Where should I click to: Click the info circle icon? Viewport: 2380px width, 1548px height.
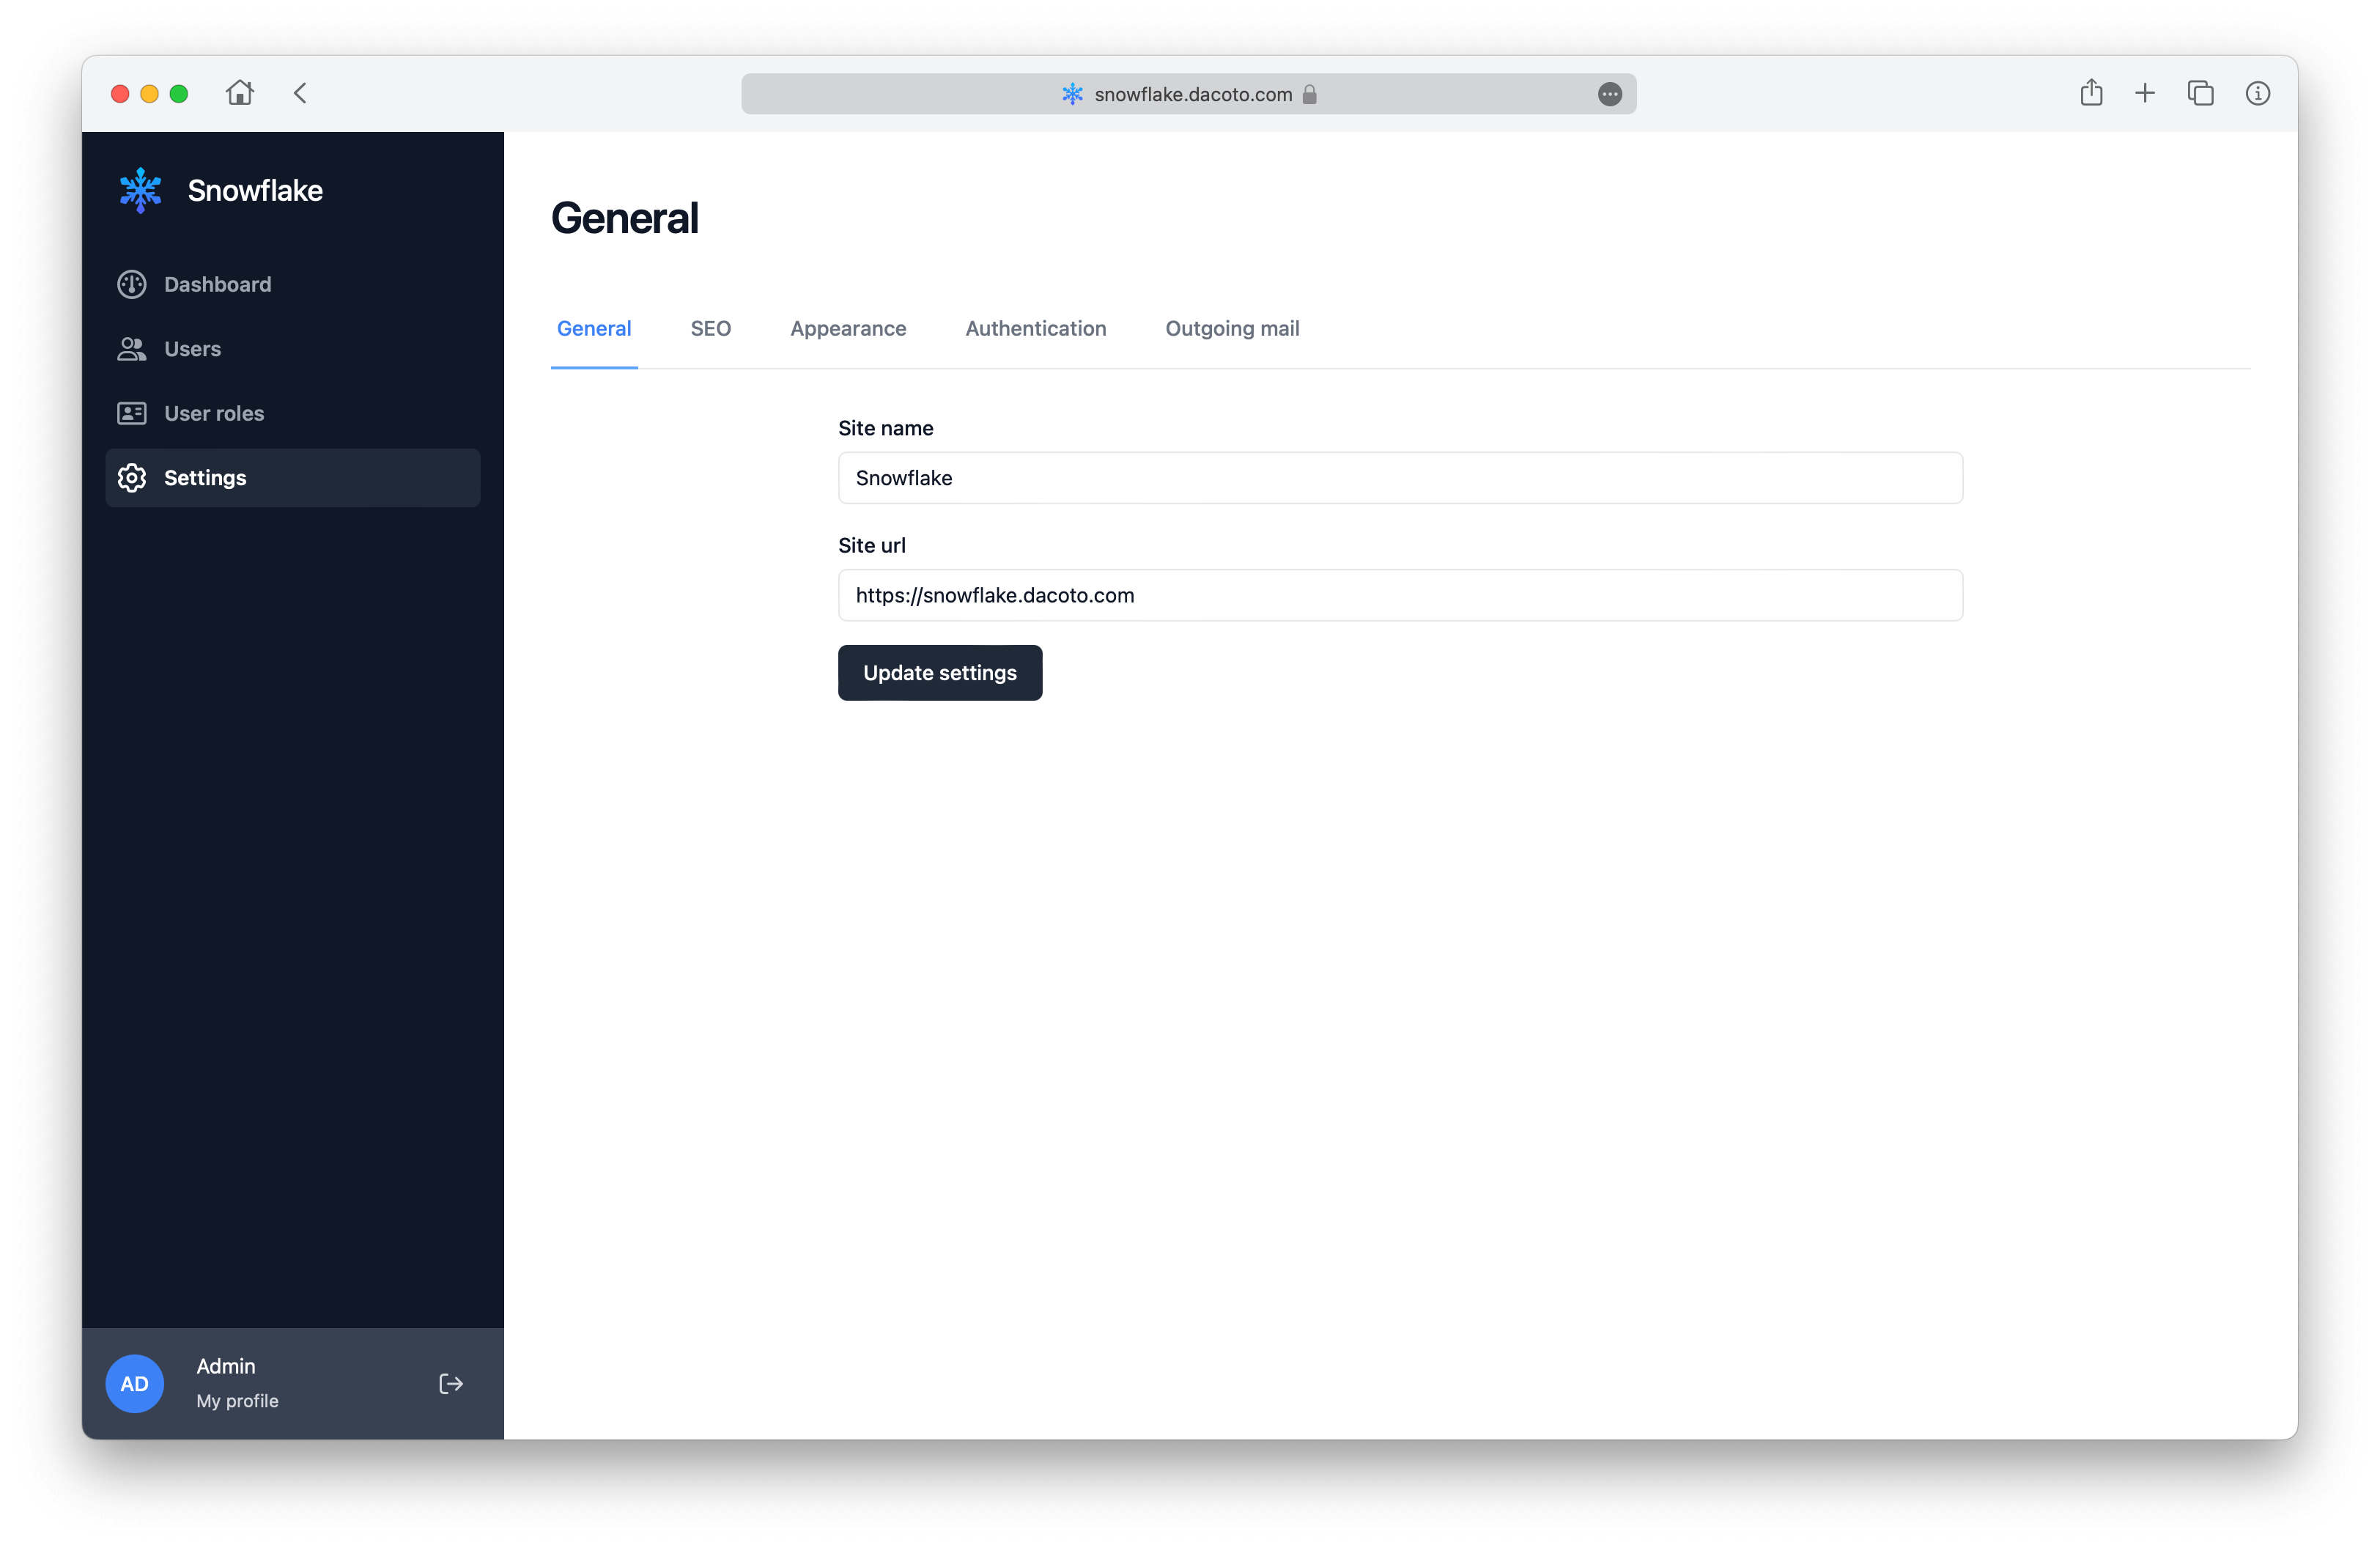[2257, 94]
